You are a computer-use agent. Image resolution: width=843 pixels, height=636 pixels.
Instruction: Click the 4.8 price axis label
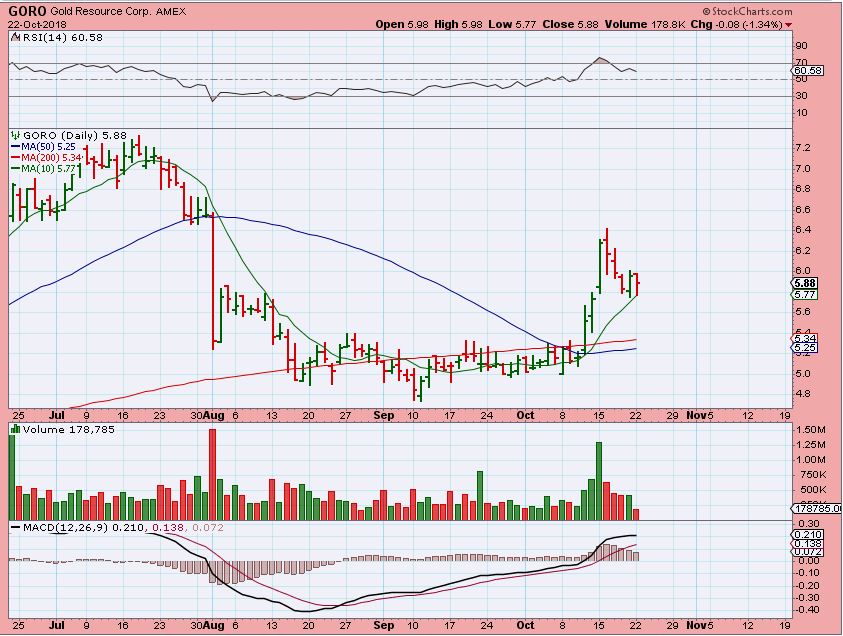(803, 394)
